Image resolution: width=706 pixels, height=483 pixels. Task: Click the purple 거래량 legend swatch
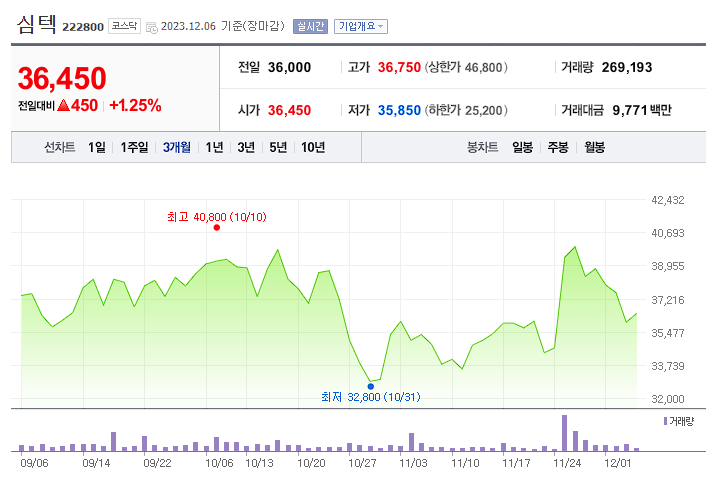coord(665,421)
